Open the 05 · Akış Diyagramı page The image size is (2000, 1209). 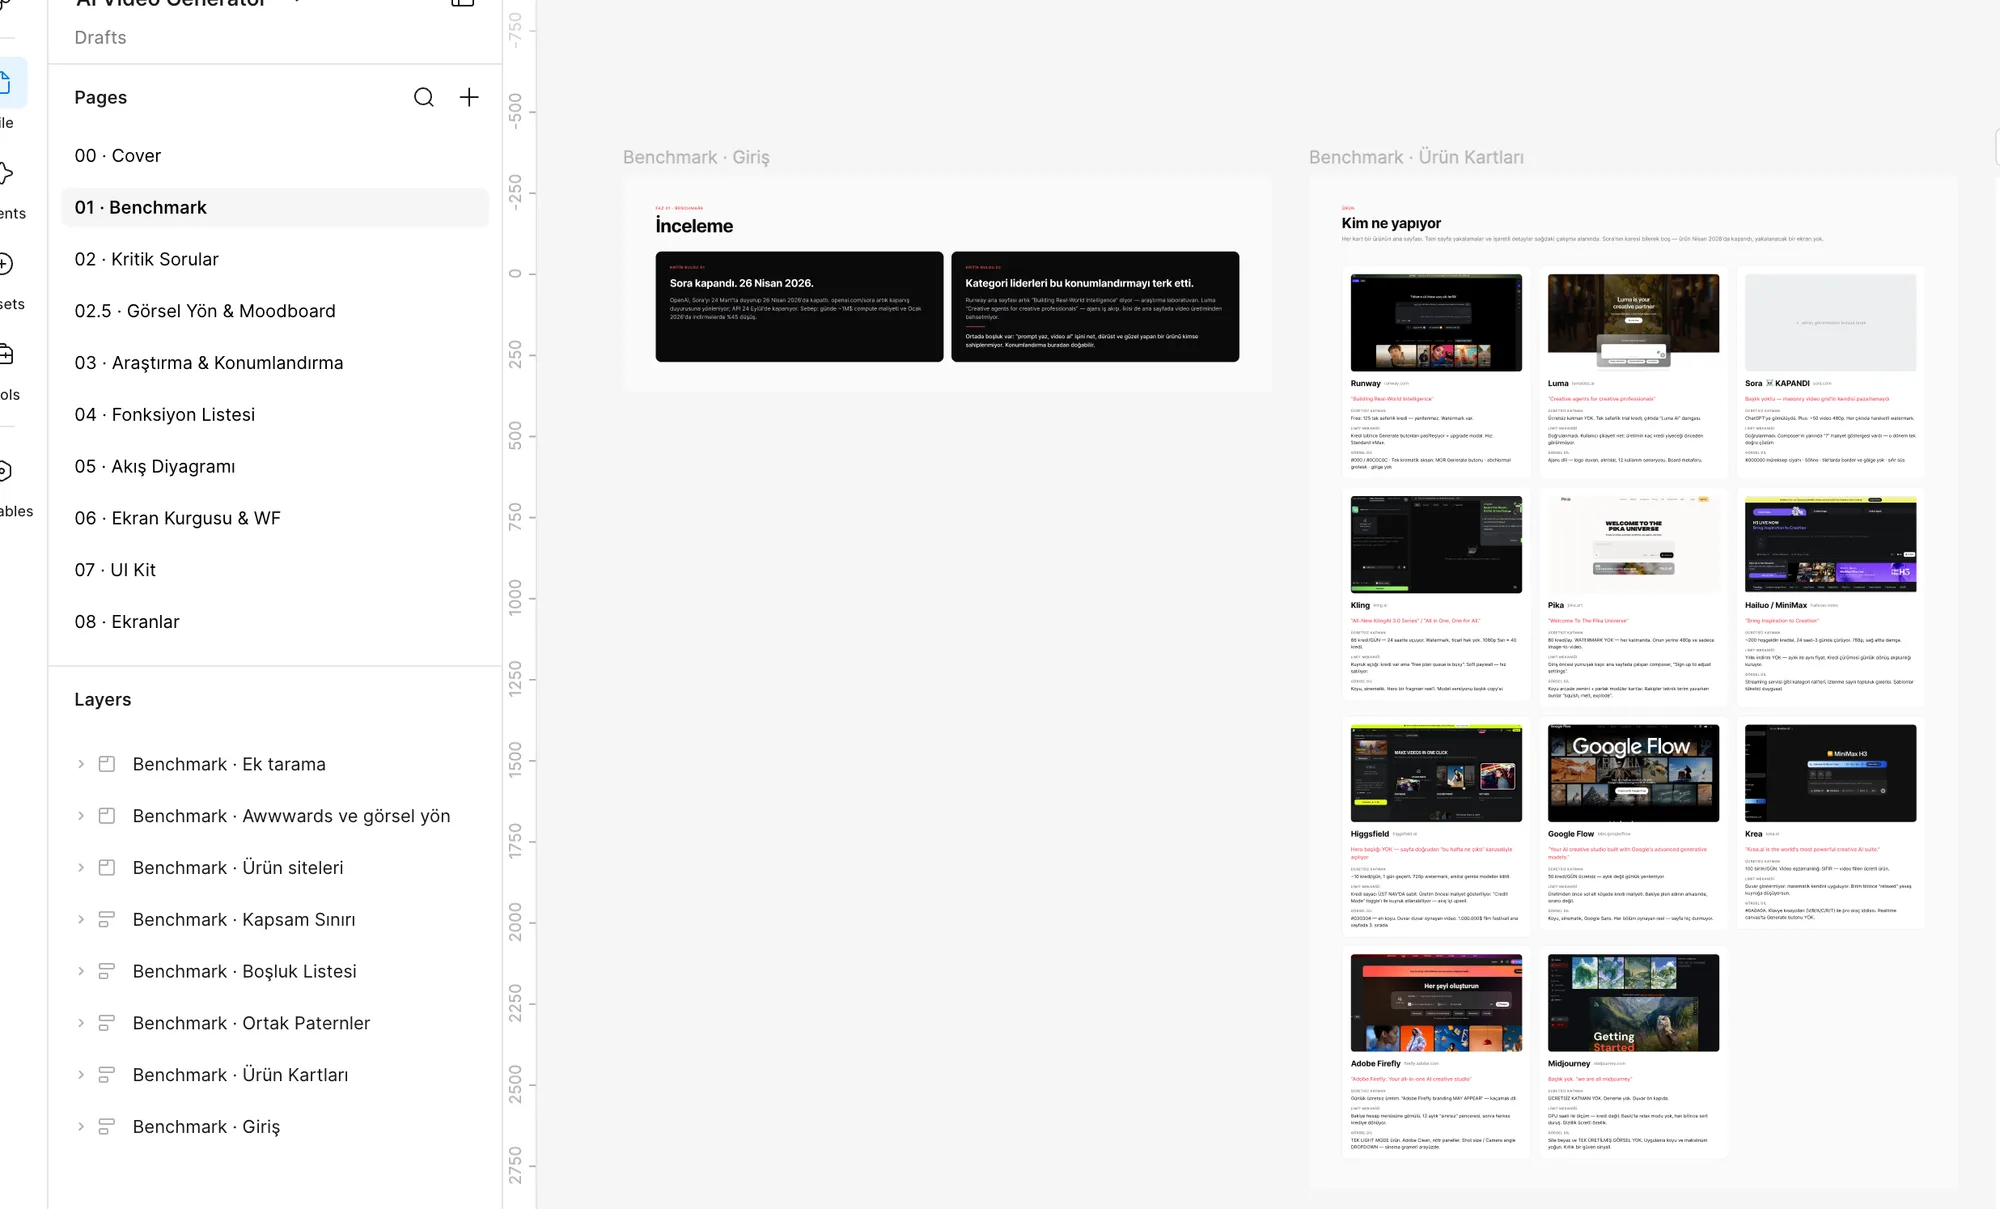point(275,467)
